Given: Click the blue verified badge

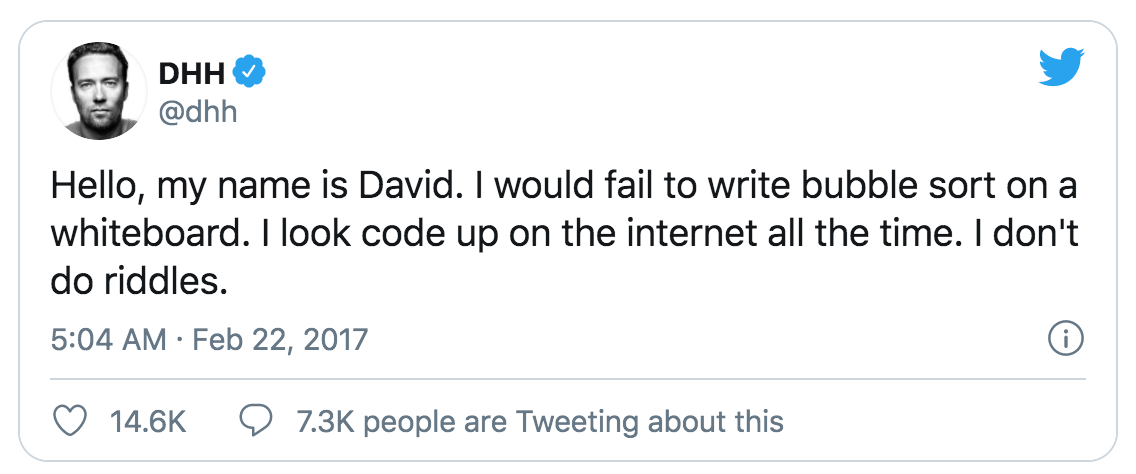Looking at the screenshot, I should tap(249, 72).
